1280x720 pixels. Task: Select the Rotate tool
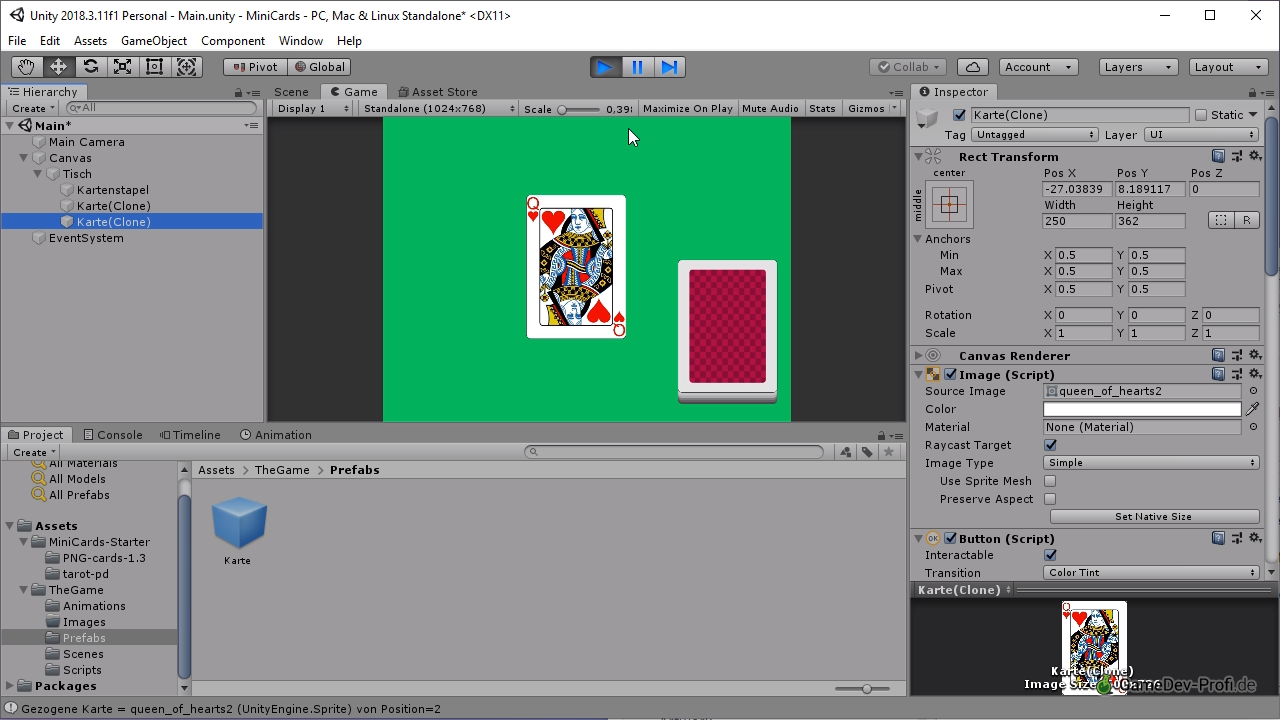pyautogui.click(x=90, y=67)
